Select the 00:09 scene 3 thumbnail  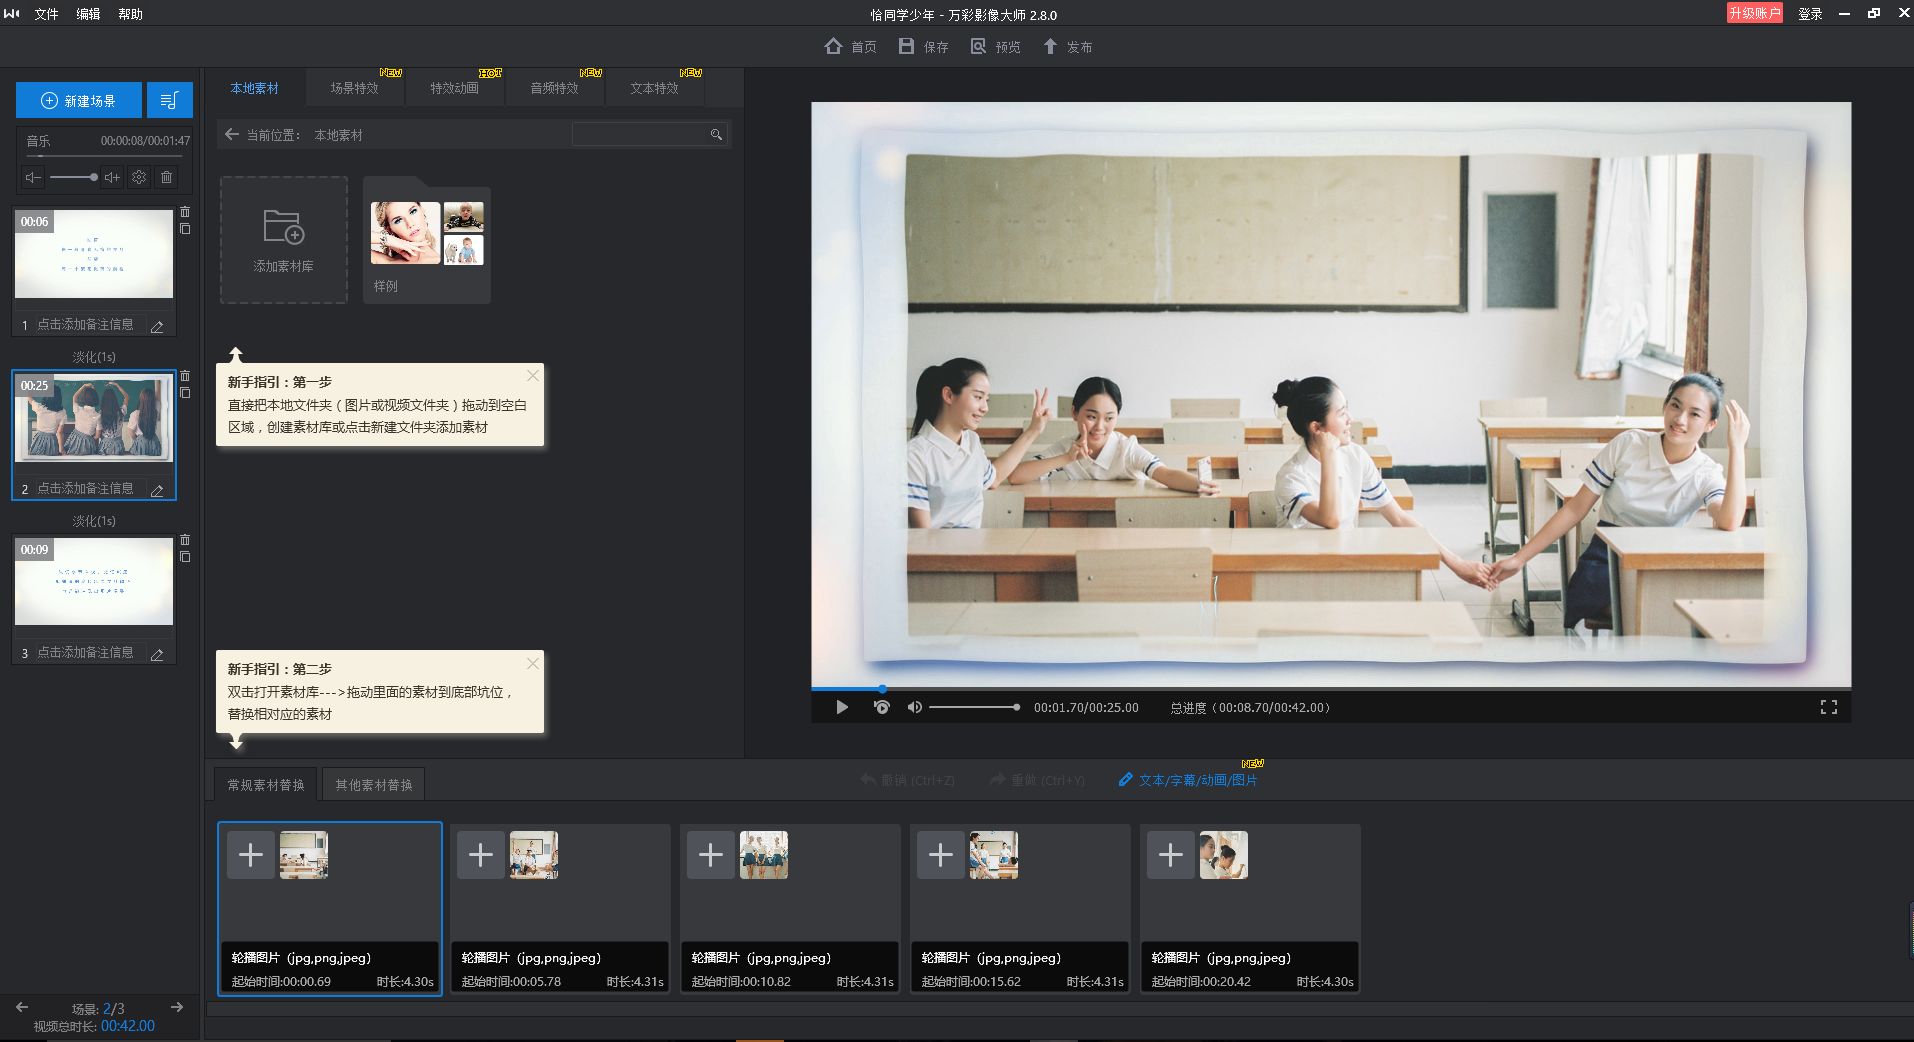[94, 581]
